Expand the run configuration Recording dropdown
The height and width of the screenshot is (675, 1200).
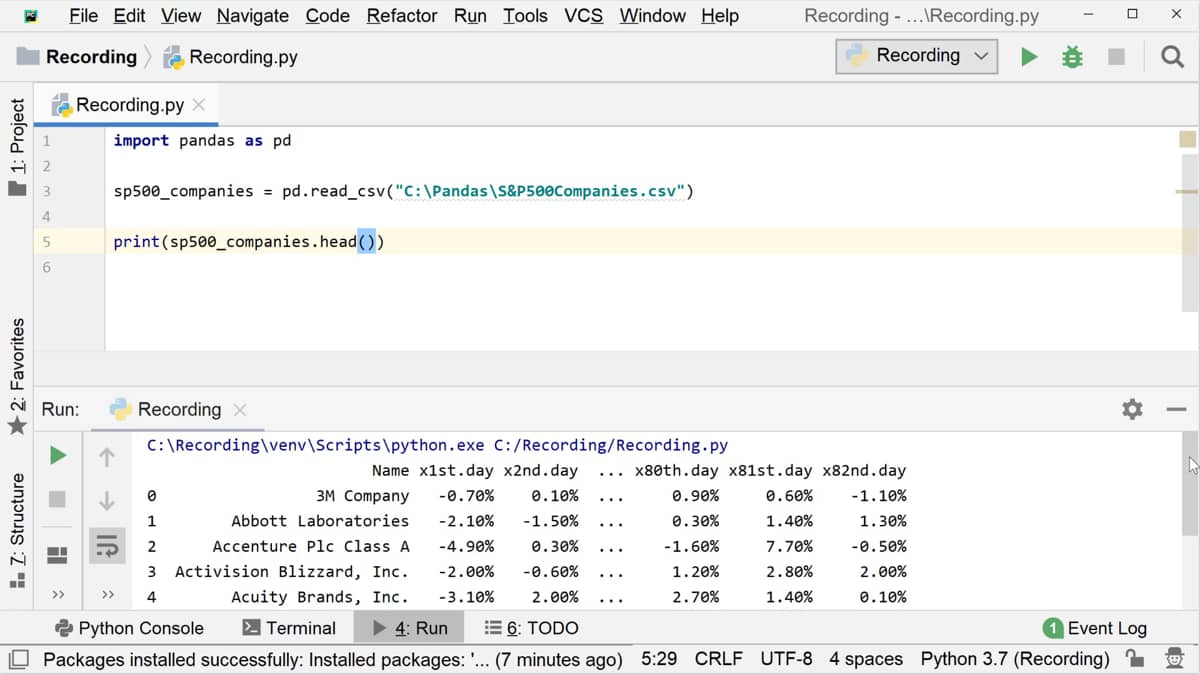(918, 56)
